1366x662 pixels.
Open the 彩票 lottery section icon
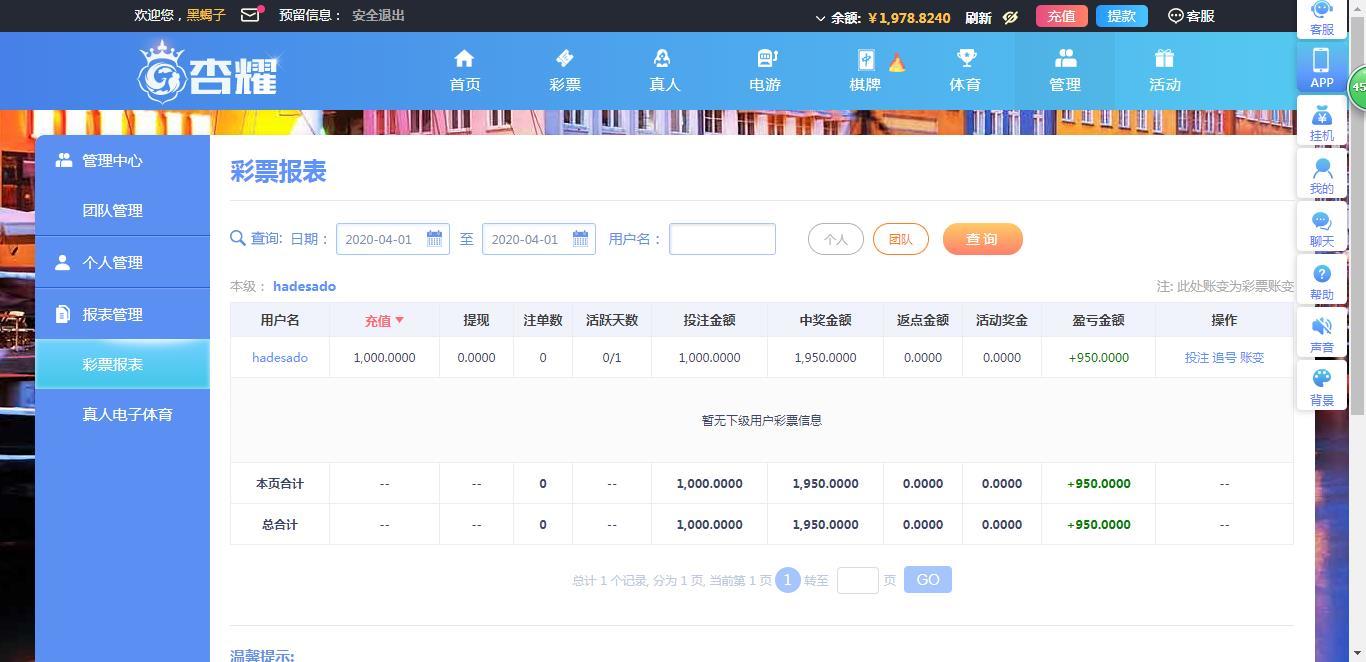pyautogui.click(x=564, y=59)
